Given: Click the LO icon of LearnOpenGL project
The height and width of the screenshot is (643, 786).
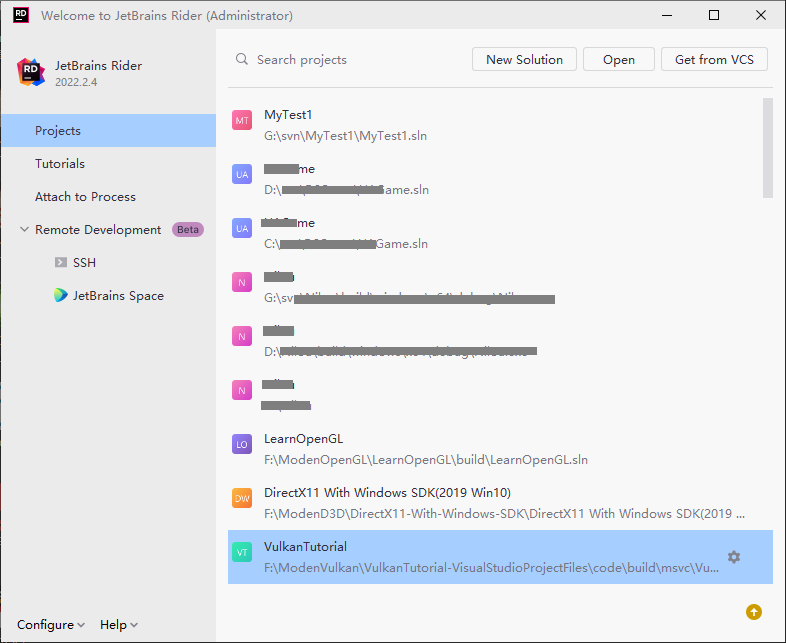Looking at the screenshot, I should click(x=242, y=444).
